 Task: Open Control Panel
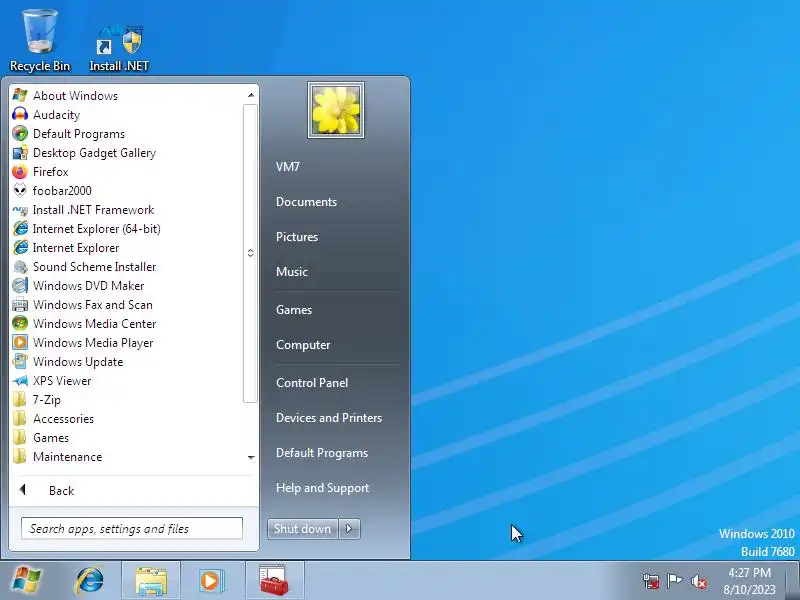312,383
